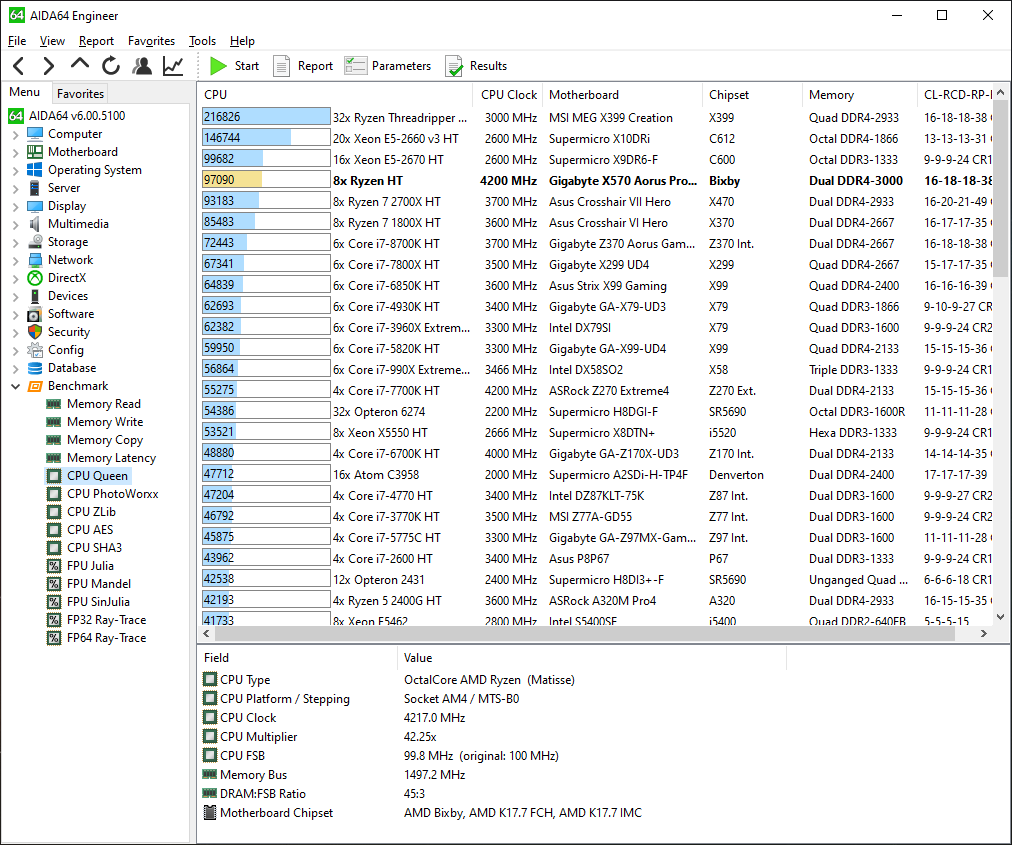1012x845 pixels.
Task: Refresh the benchmark page
Action: click(x=111, y=66)
